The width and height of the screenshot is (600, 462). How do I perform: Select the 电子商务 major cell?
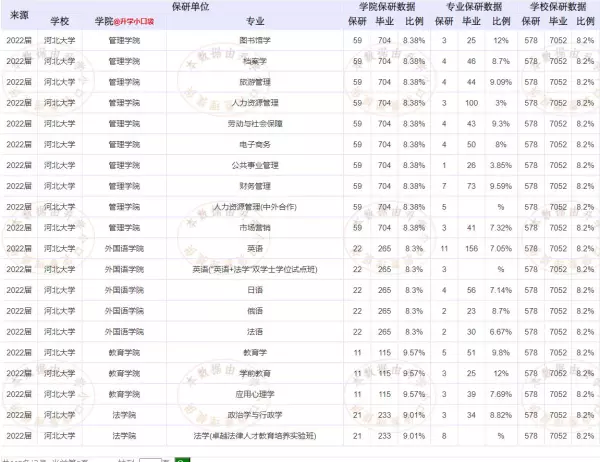pos(255,145)
